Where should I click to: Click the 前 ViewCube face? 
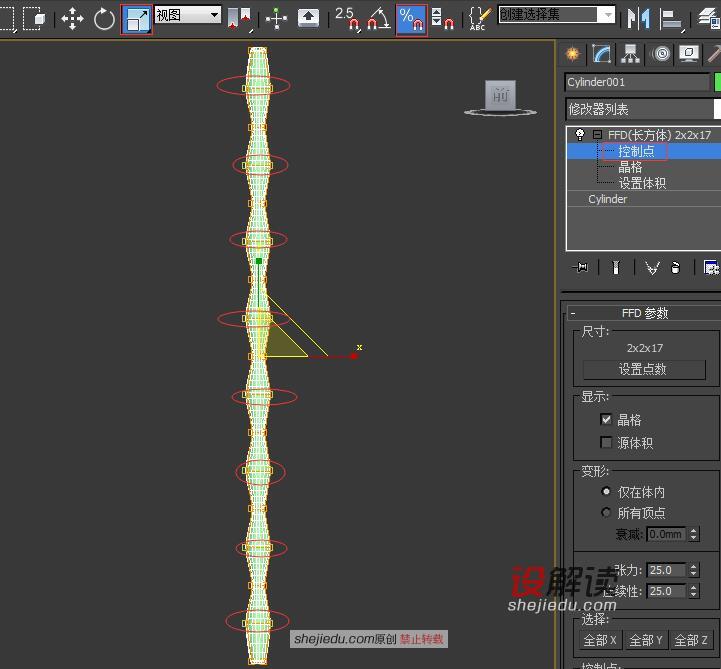501,95
